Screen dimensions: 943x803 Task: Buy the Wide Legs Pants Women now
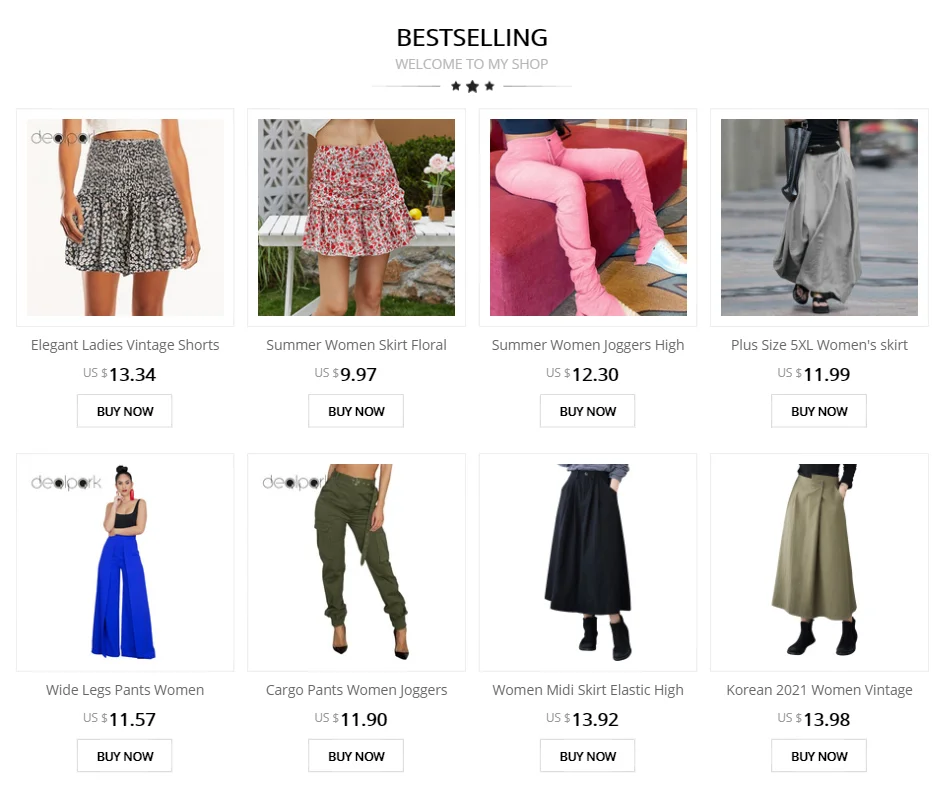[x=124, y=756]
